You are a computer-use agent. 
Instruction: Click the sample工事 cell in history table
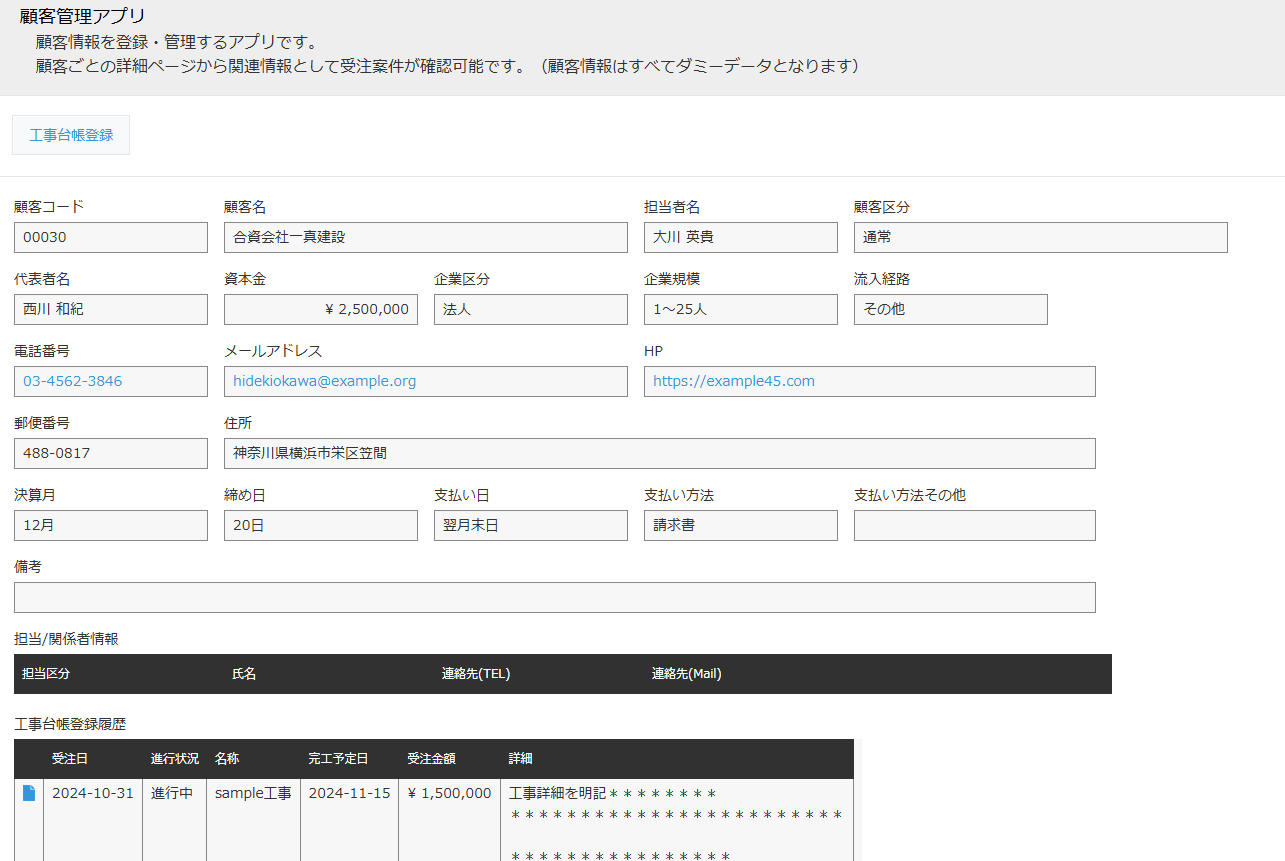[x=253, y=793]
